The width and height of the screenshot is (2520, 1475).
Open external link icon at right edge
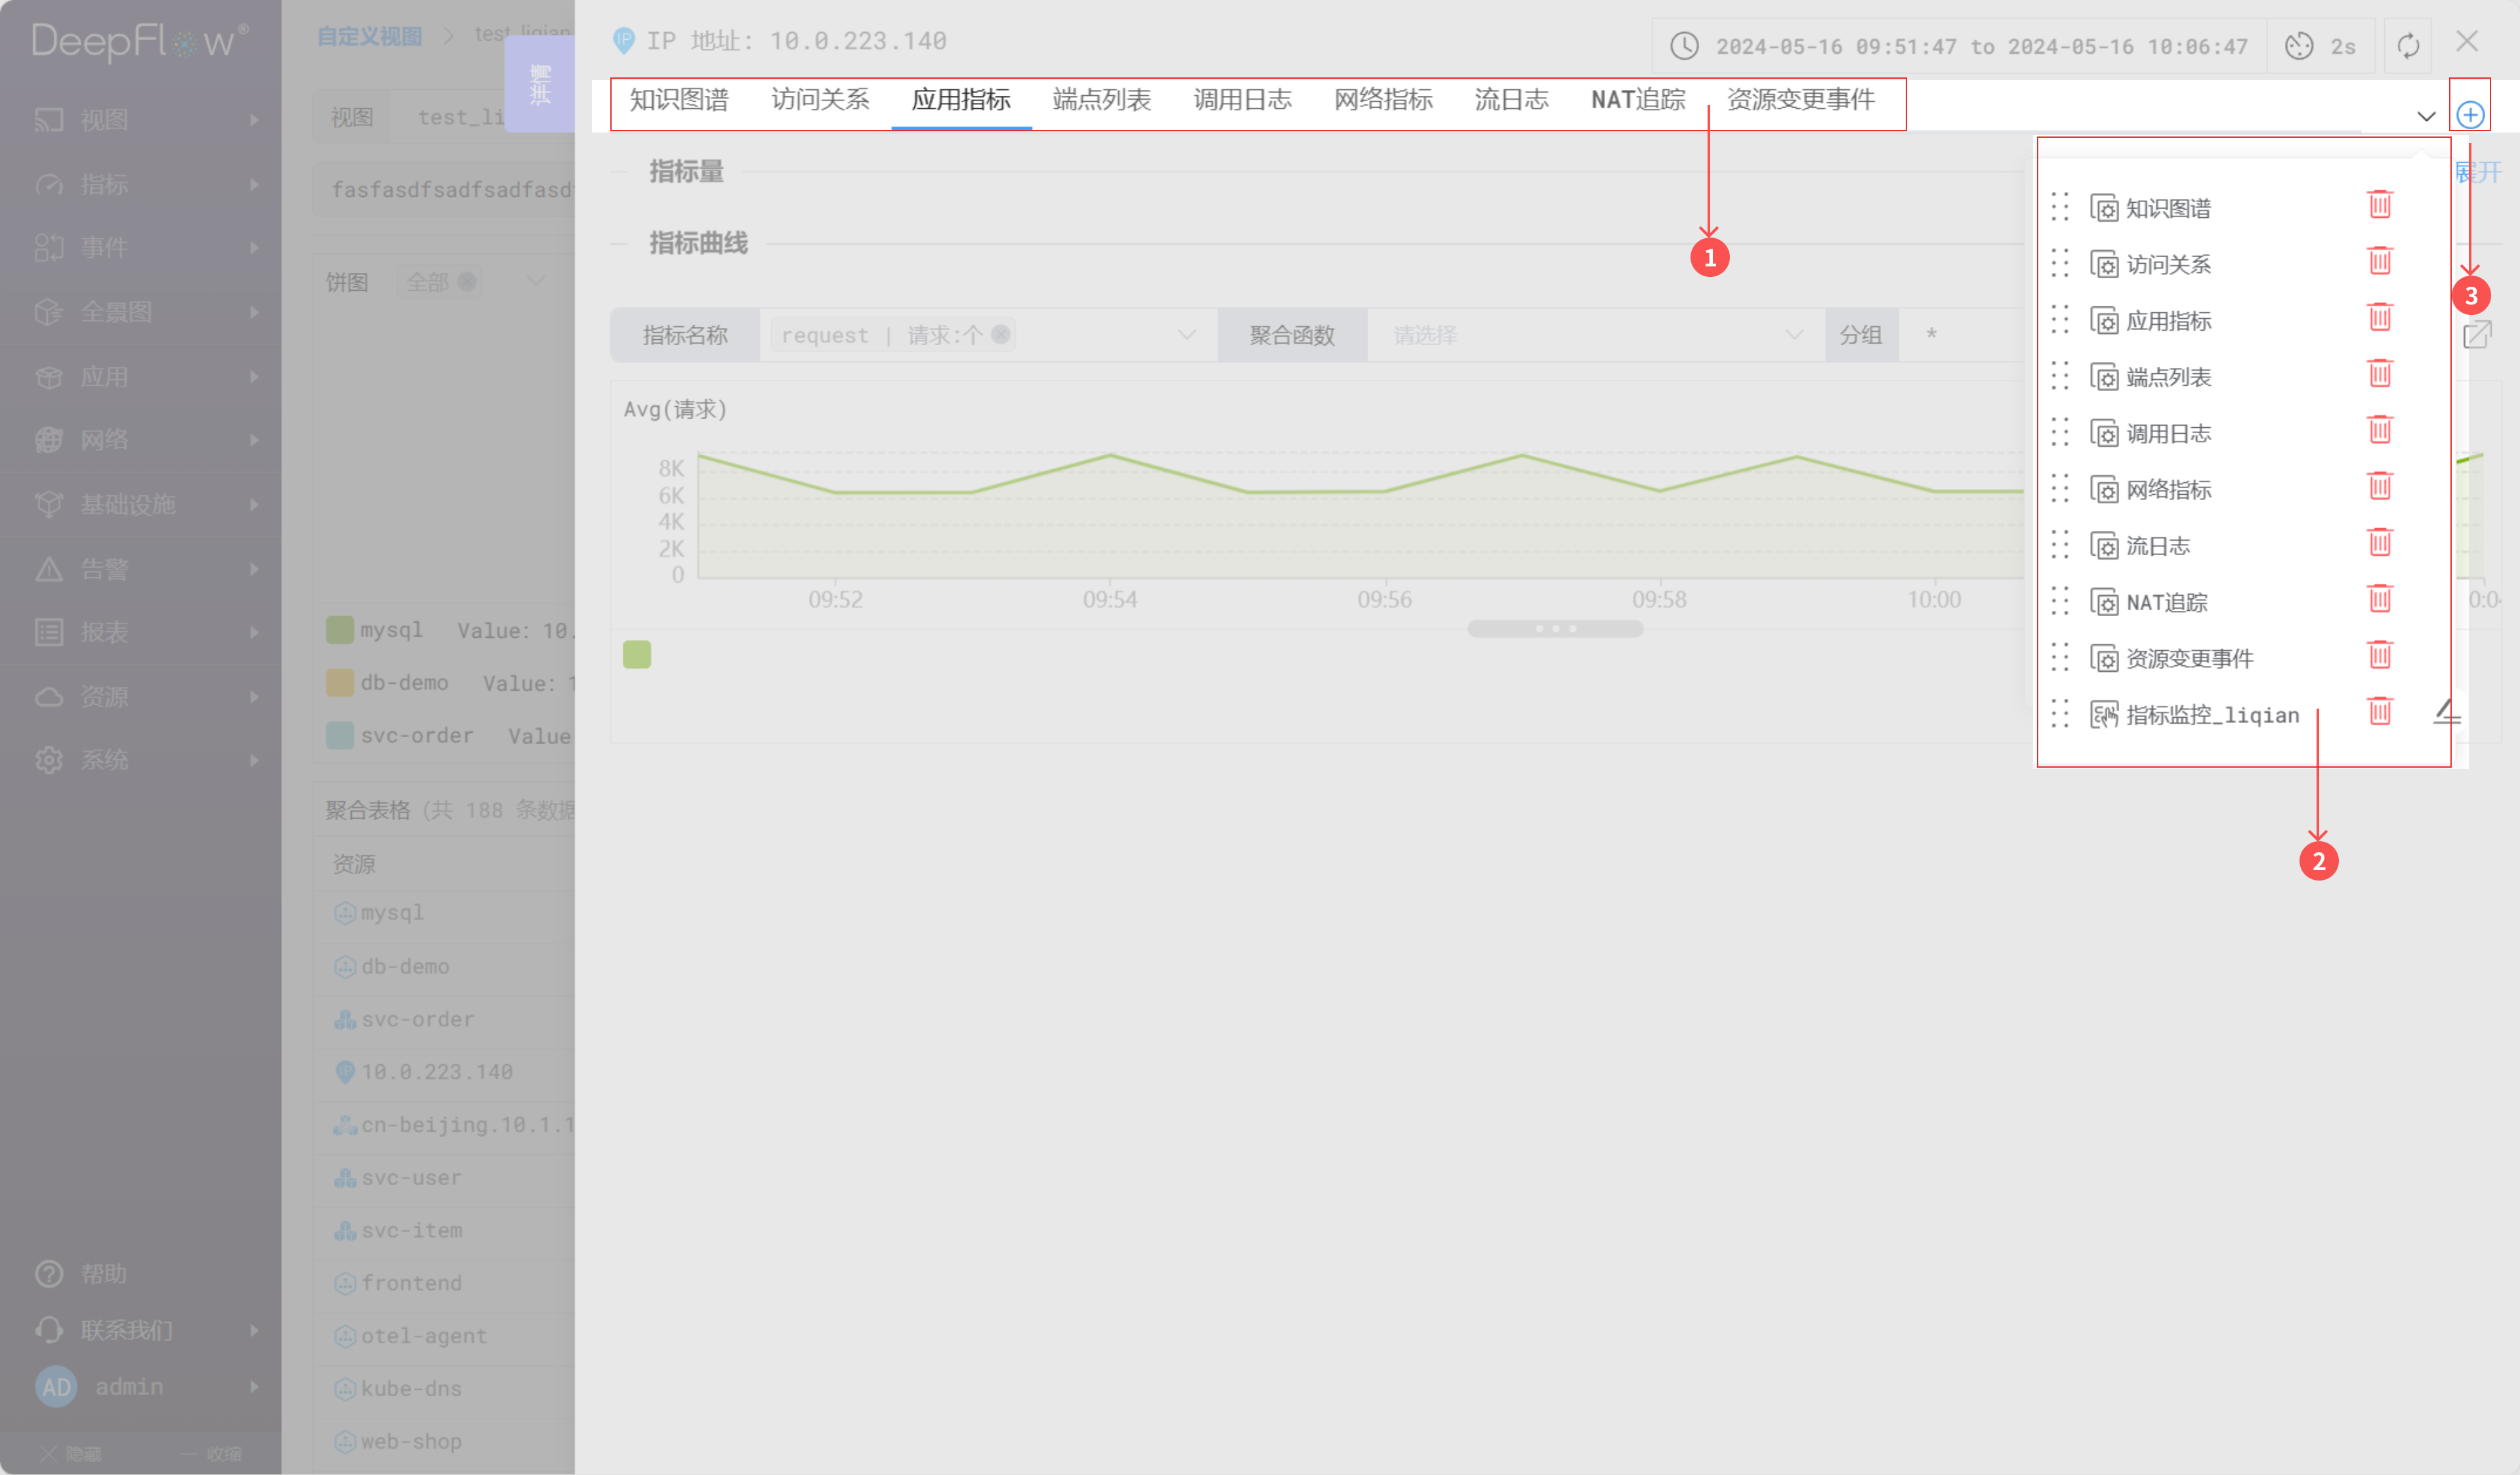tap(2476, 335)
